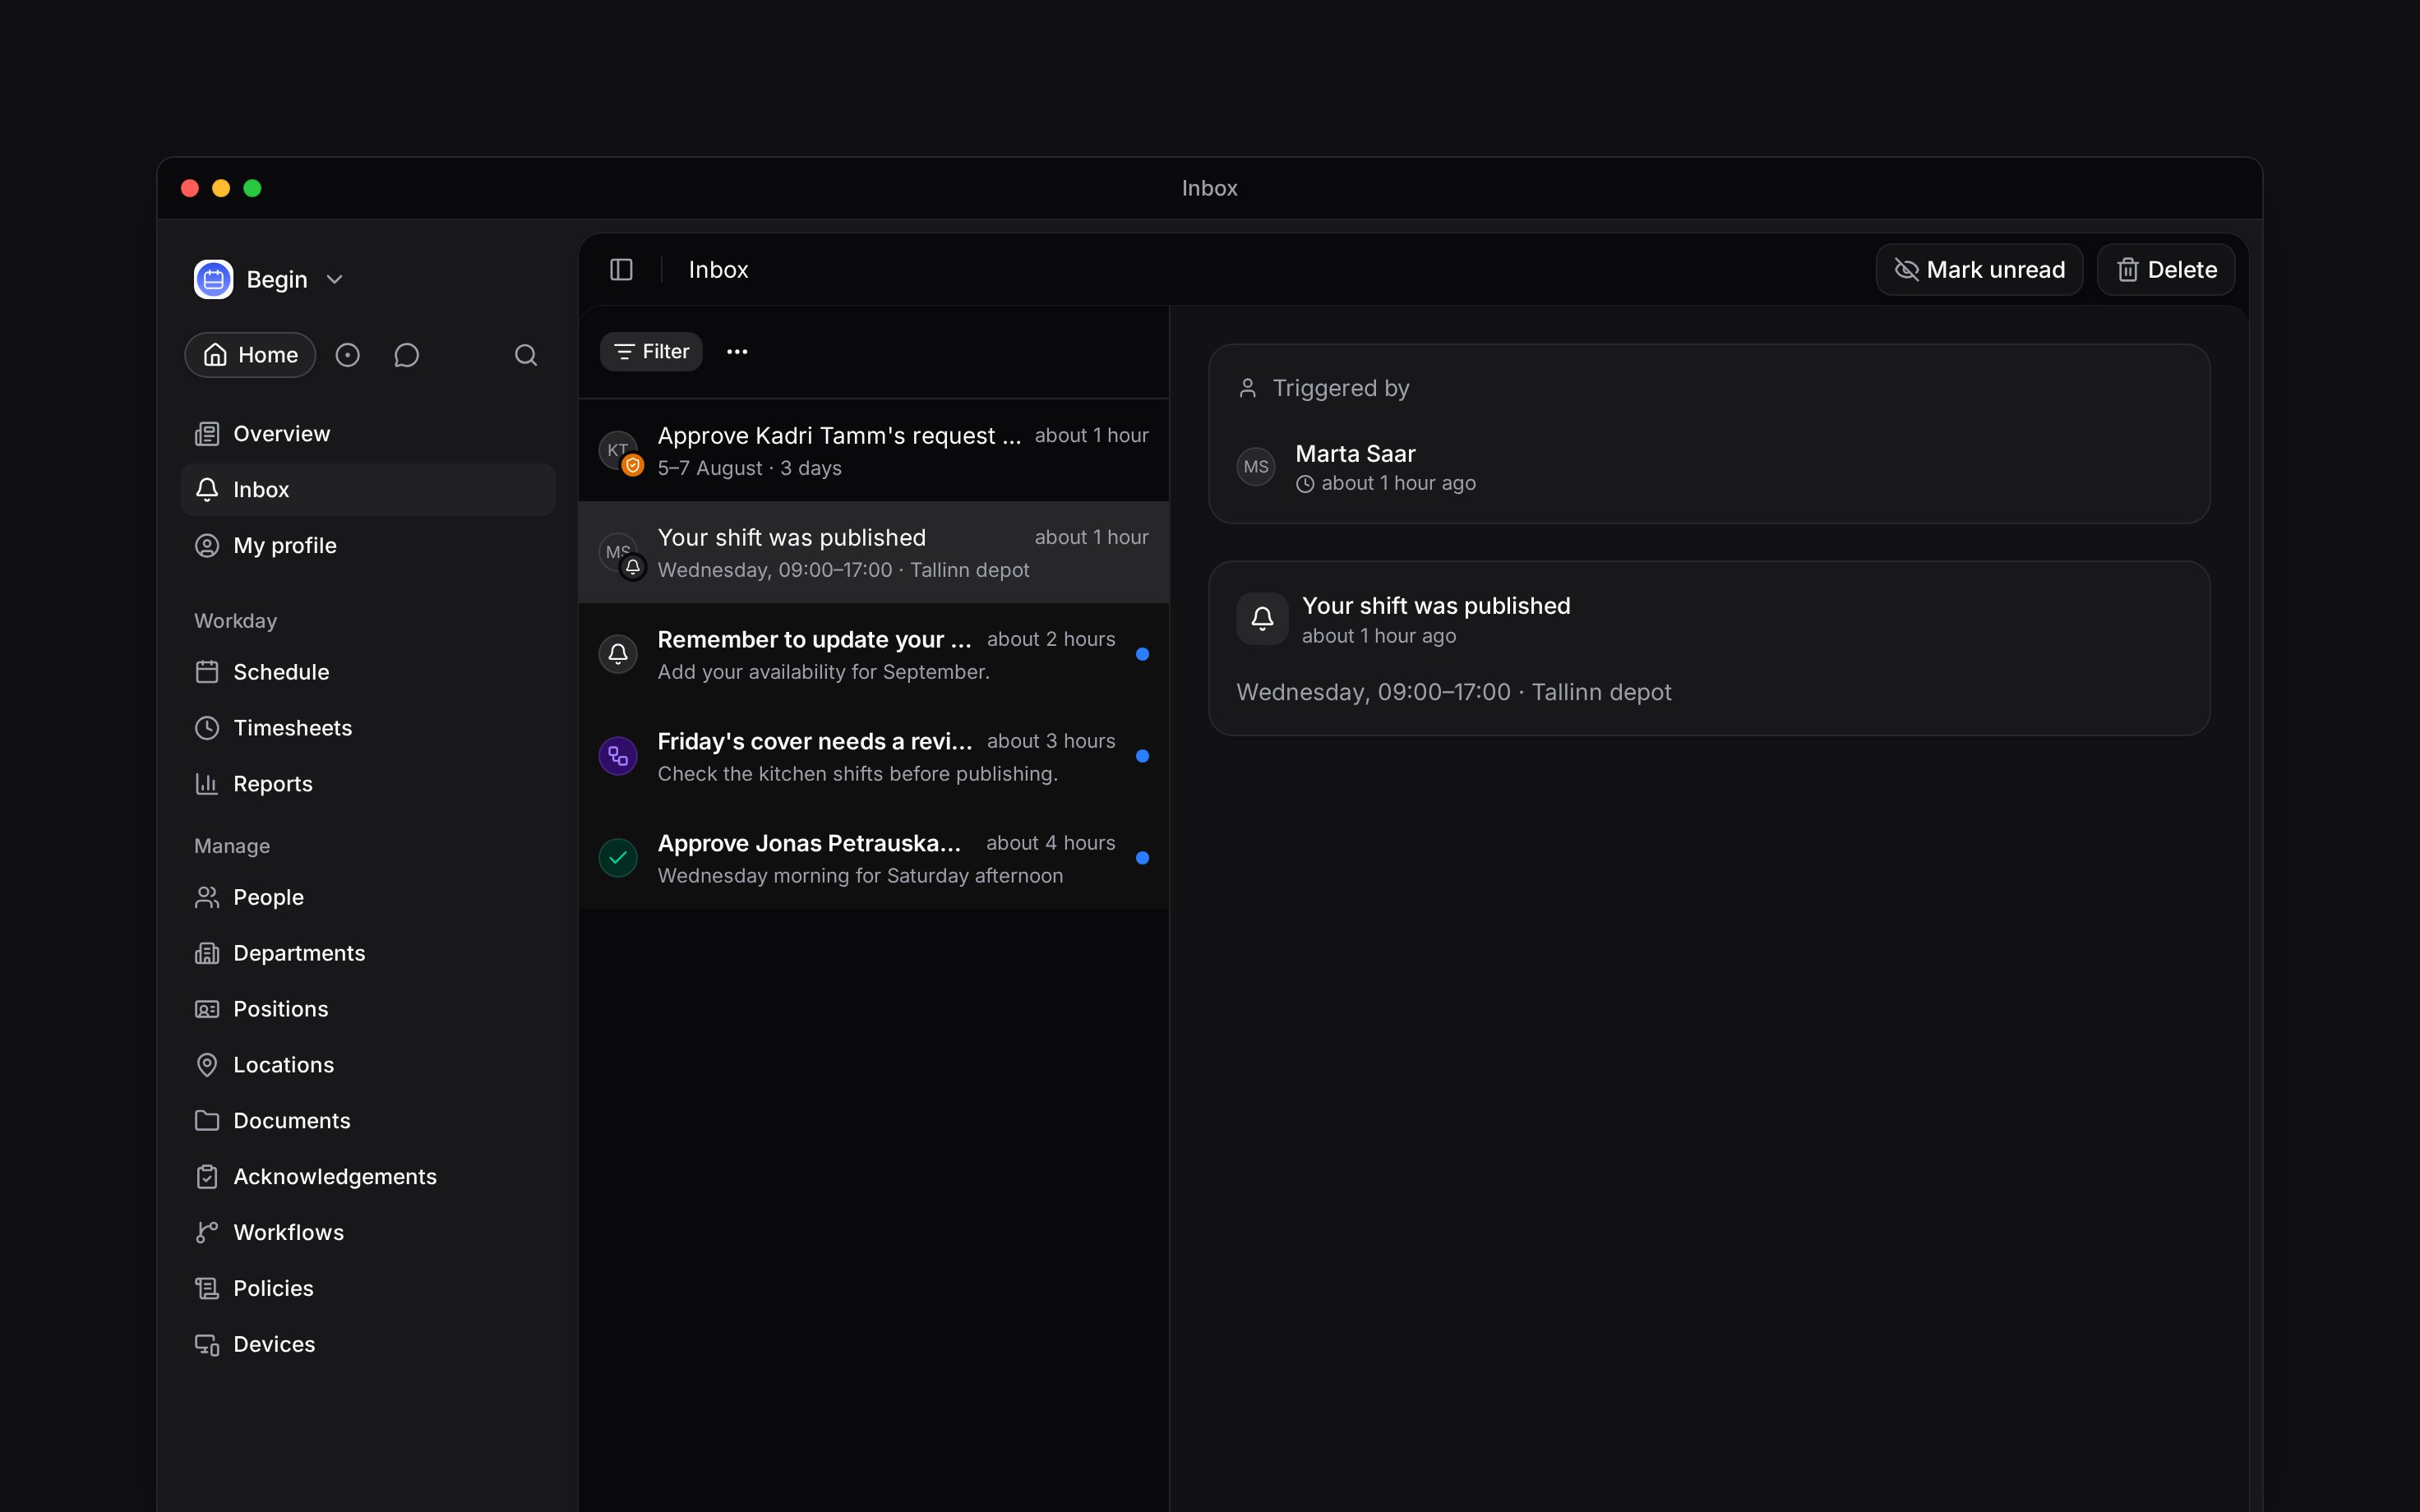Click the Locations pin icon
The height and width of the screenshot is (1512, 2420).
[207, 1065]
